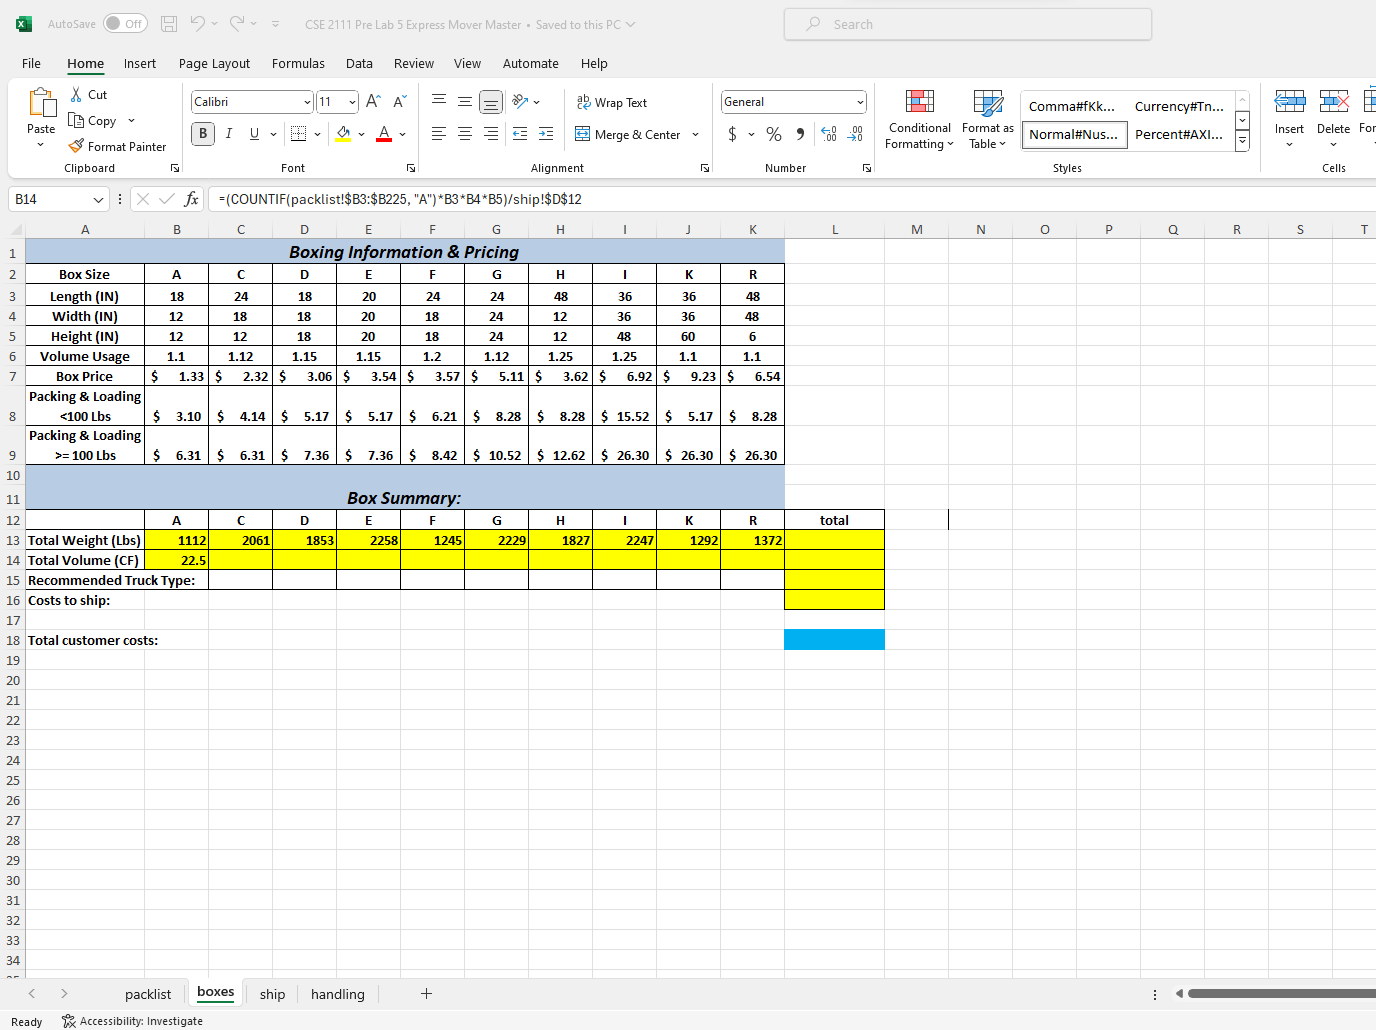The width and height of the screenshot is (1376, 1030).
Task: Toggle Bottom Align button
Action: [x=491, y=101]
